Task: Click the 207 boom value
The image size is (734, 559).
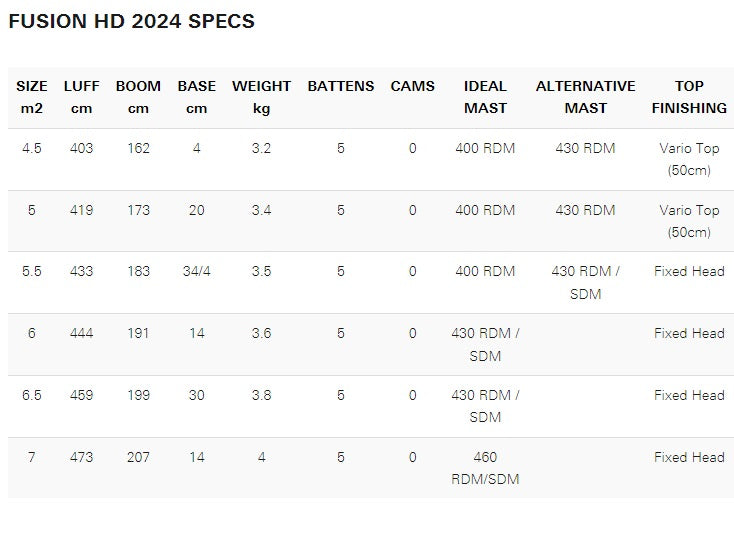Action: click(138, 457)
